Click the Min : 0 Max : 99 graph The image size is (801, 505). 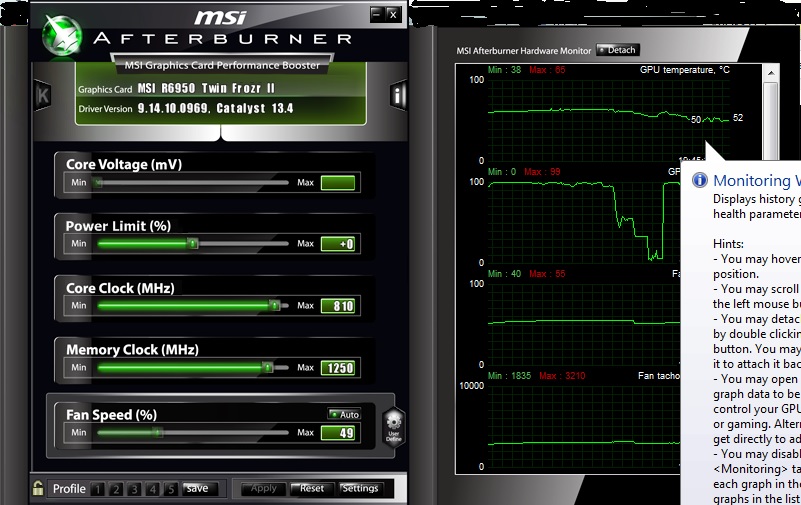click(x=584, y=222)
